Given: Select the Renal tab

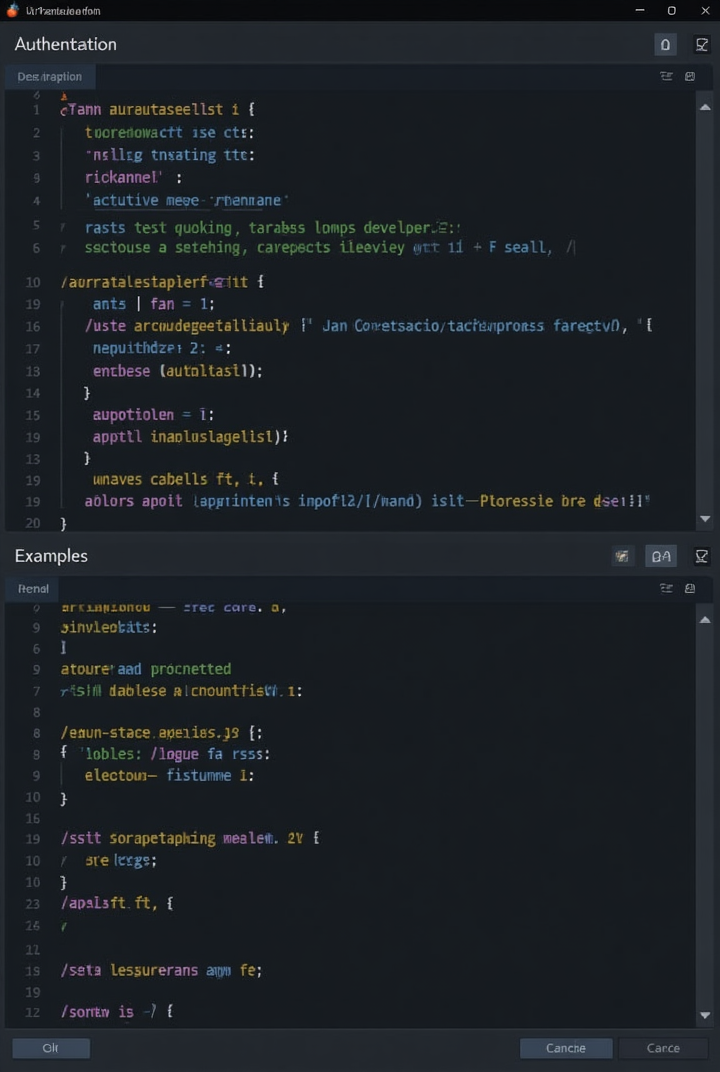Looking at the screenshot, I should pos(32,589).
